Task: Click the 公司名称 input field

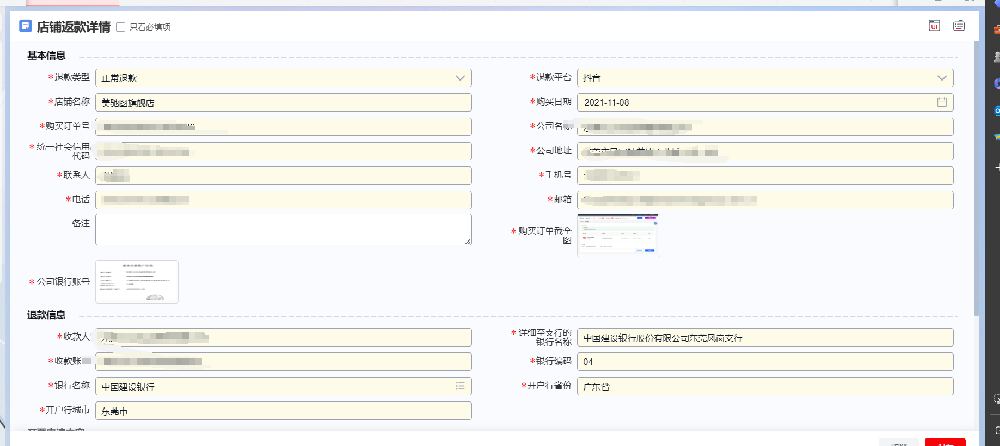Action: pyautogui.click(x=765, y=126)
